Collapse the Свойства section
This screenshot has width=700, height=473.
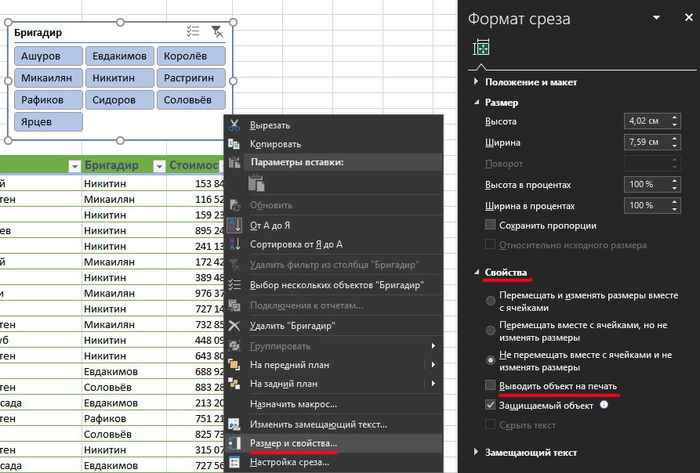pos(476,272)
